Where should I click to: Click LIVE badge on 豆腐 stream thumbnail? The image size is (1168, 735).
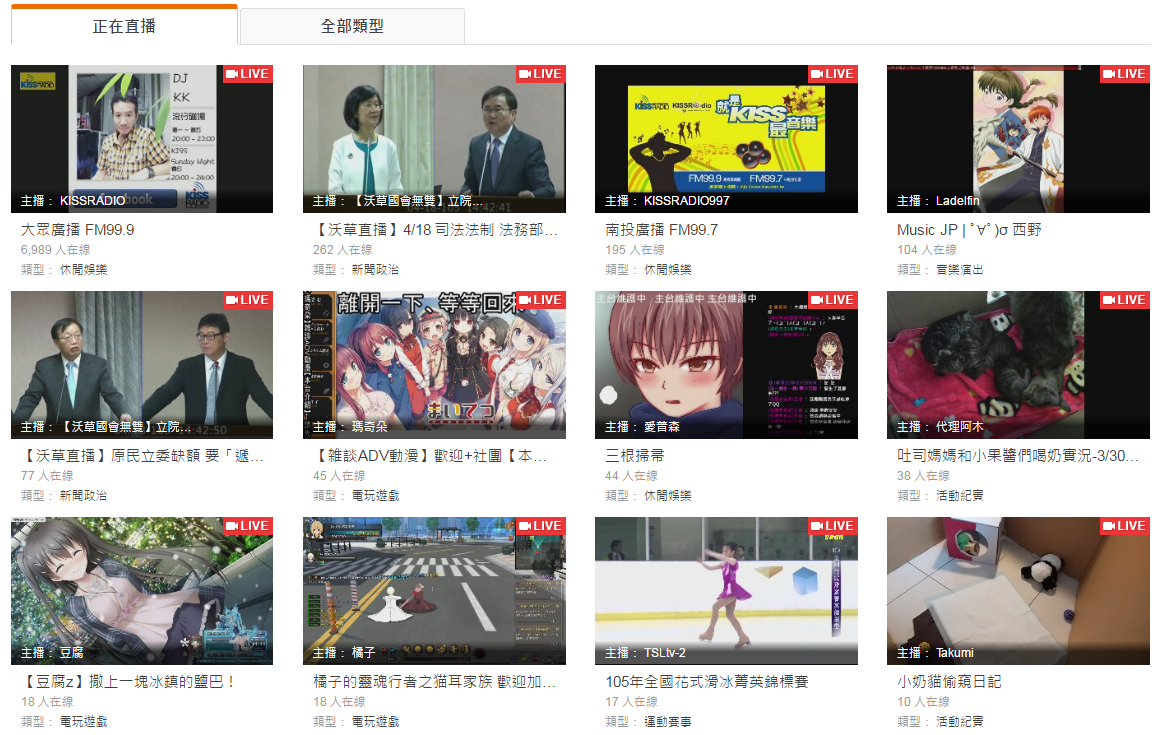[247, 526]
